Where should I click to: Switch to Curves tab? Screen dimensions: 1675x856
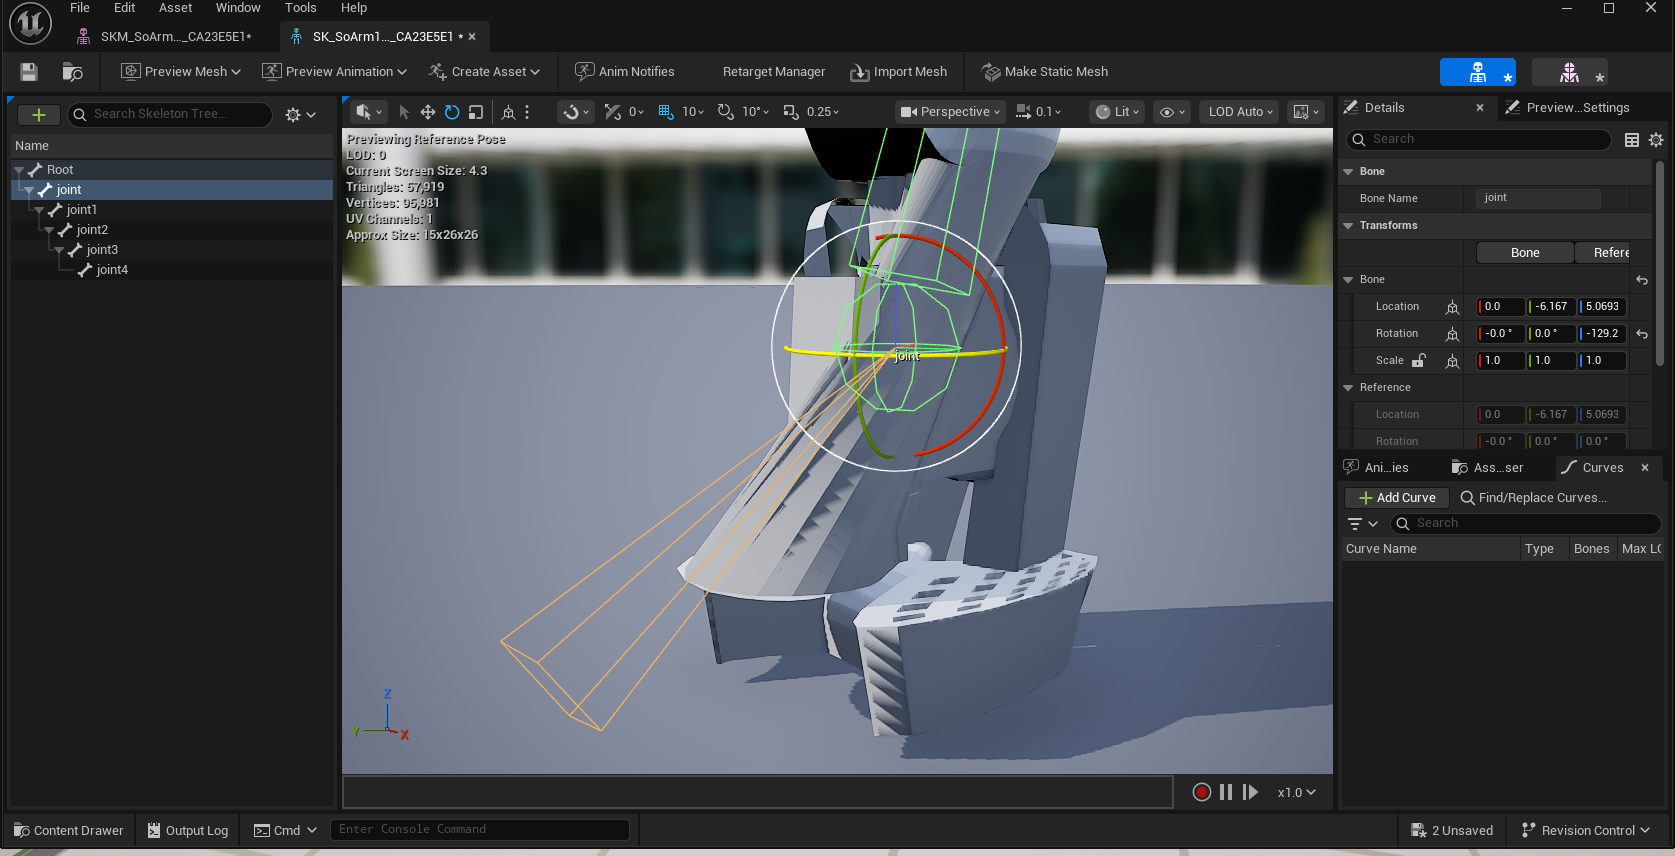pyautogui.click(x=1602, y=468)
